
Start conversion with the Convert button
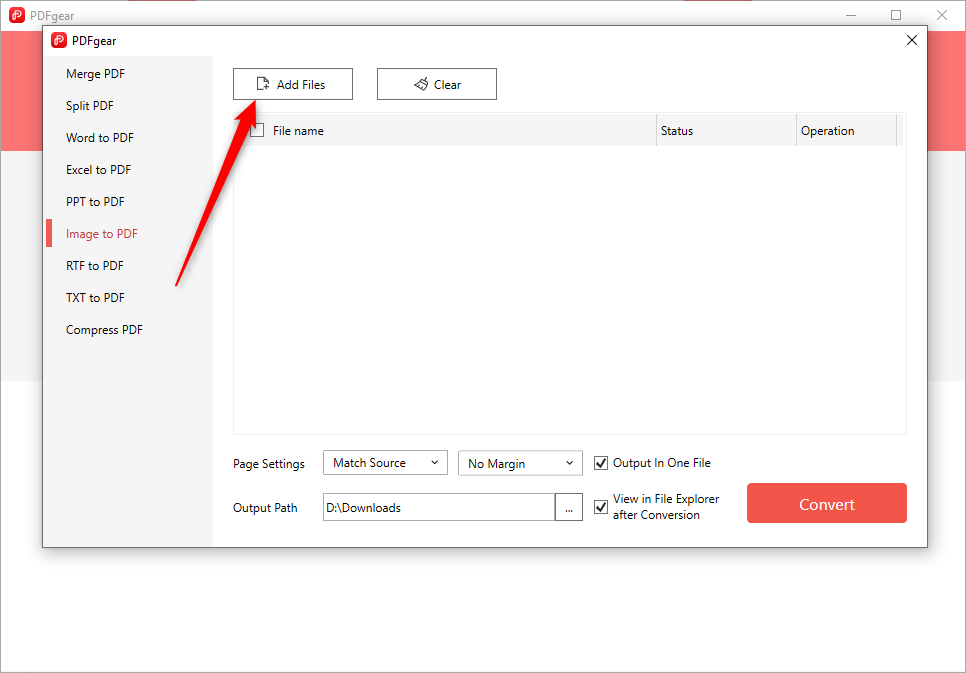tap(827, 504)
